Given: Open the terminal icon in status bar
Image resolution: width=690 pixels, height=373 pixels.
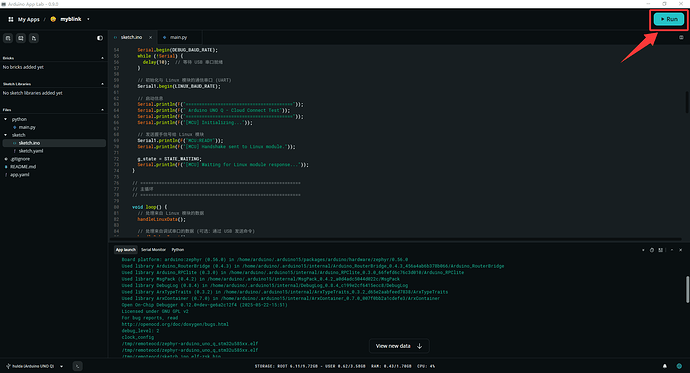Looking at the screenshot, I should 77,366.
